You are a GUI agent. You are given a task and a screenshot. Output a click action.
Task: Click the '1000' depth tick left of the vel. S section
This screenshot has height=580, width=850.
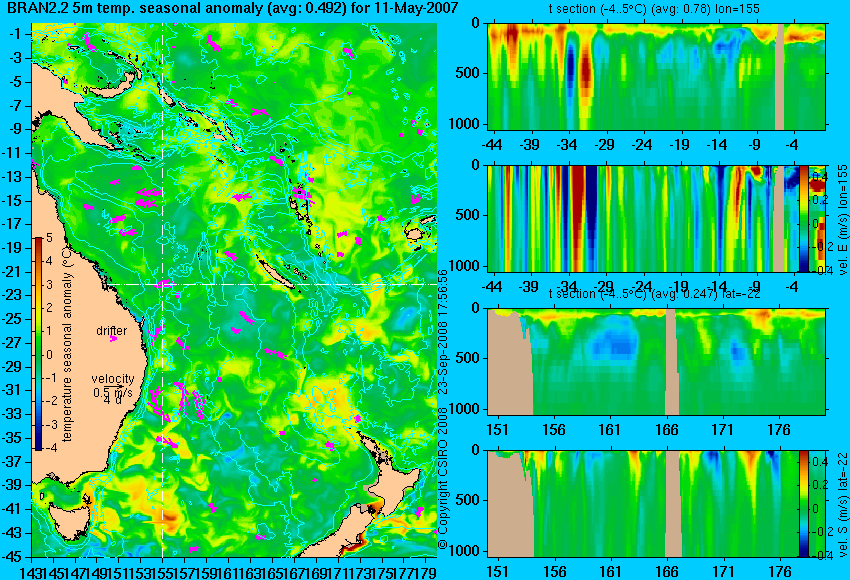(x=464, y=551)
